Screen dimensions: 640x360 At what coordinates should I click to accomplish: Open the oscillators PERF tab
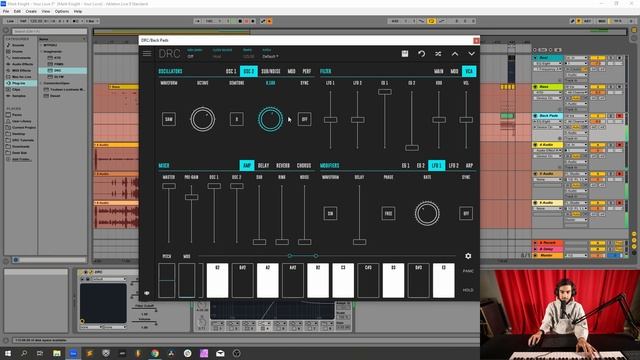[x=307, y=71]
